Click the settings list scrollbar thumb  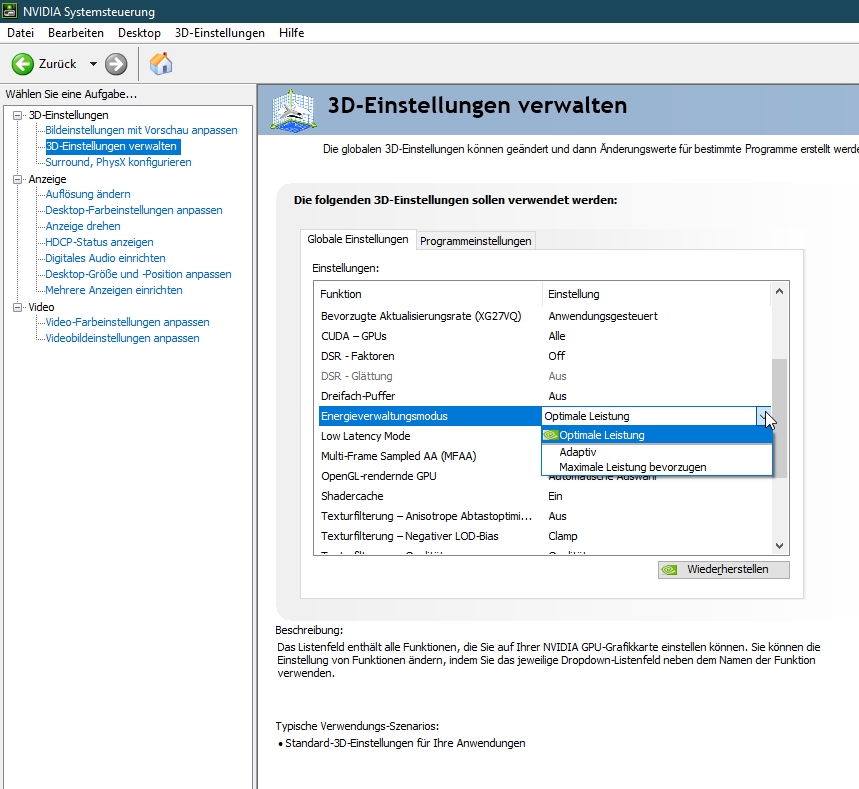[780, 418]
